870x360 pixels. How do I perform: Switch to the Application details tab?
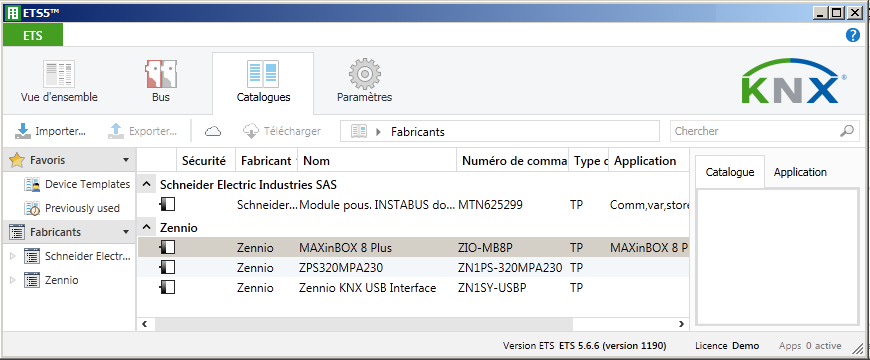[800, 172]
